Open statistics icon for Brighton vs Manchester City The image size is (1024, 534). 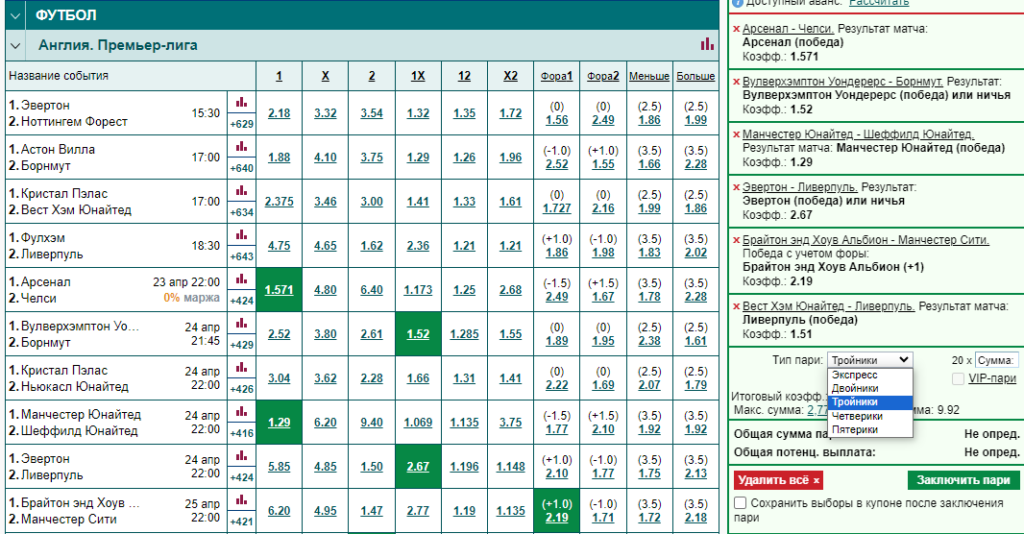point(242,500)
